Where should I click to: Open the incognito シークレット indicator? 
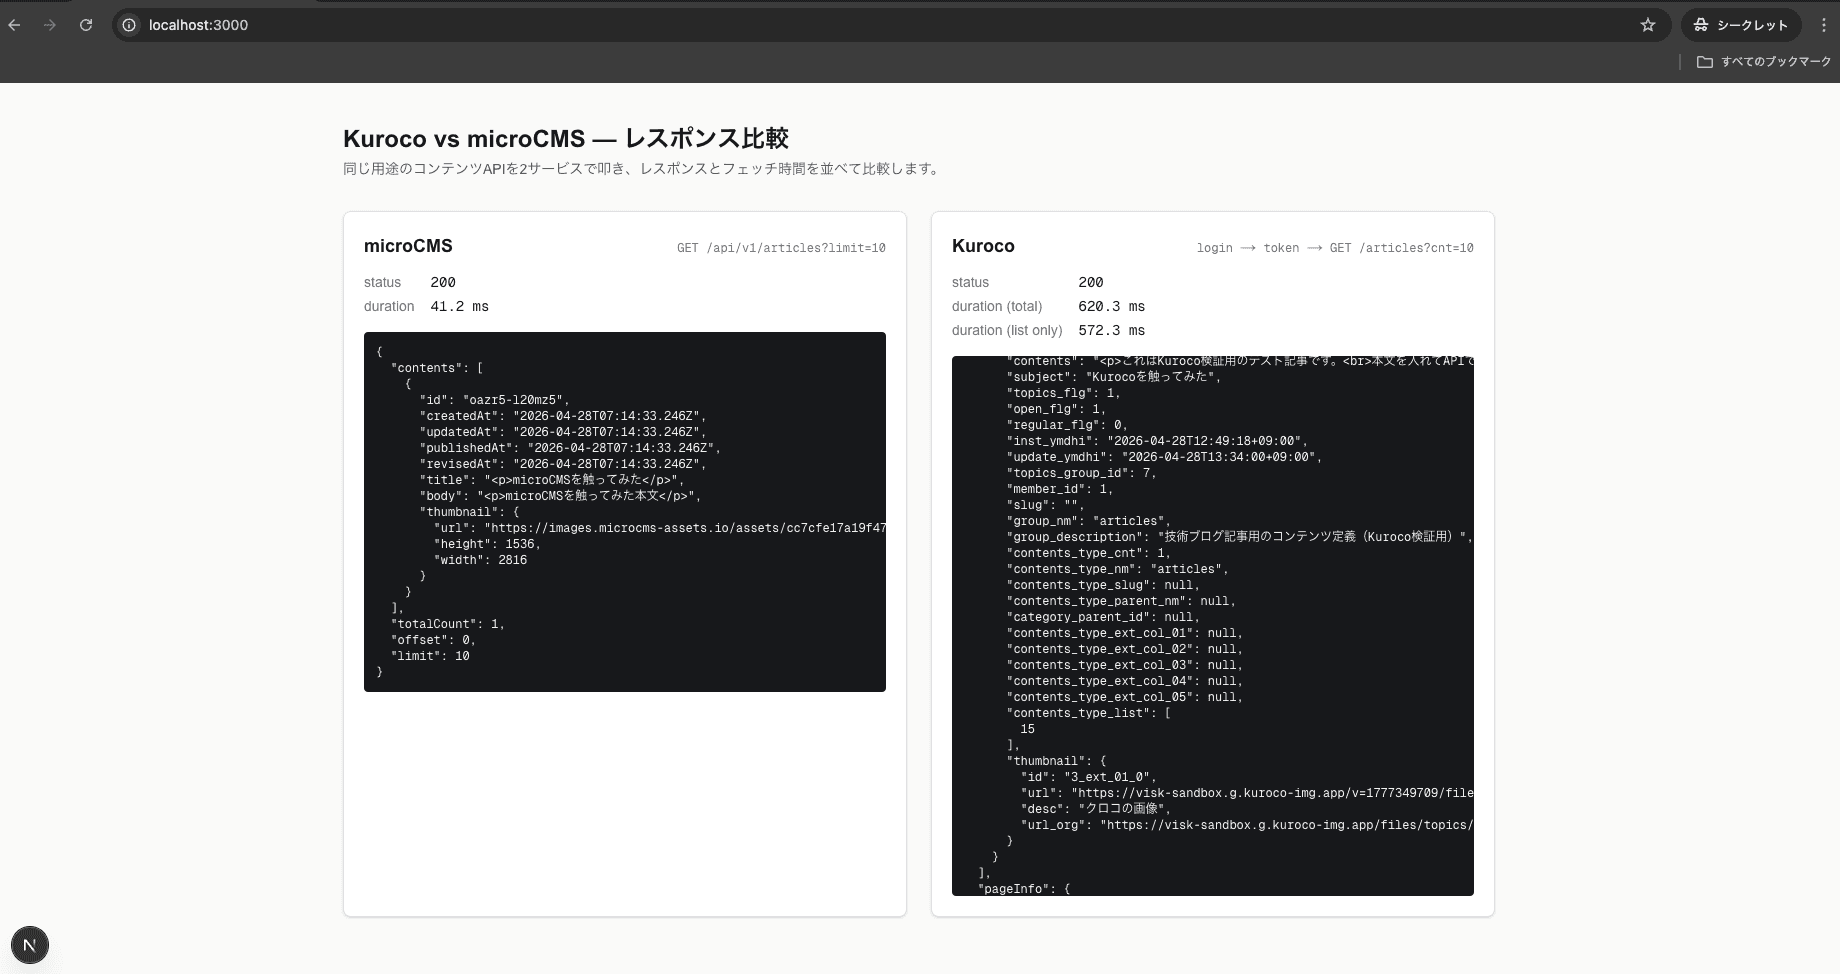pyautogui.click(x=1741, y=25)
